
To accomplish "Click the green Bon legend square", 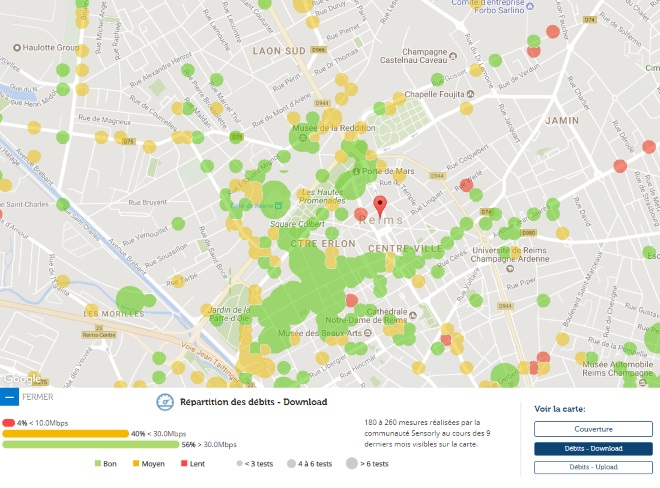I will coord(98,463).
